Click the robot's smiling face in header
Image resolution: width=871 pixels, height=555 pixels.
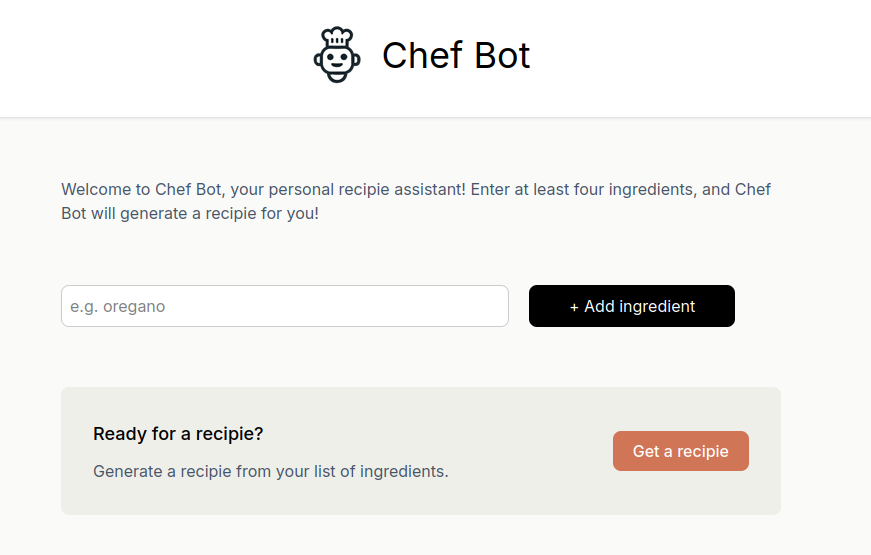337,63
